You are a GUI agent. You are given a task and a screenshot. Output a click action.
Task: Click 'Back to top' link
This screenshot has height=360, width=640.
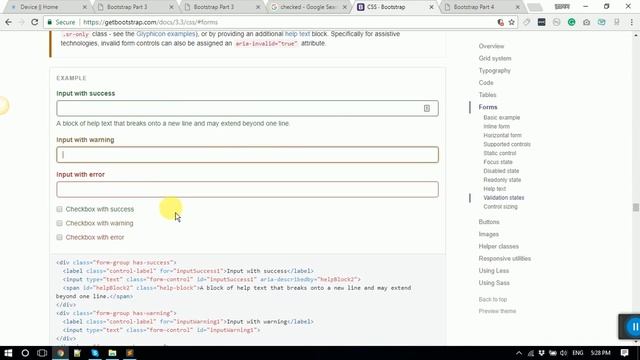tap(493, 300)
